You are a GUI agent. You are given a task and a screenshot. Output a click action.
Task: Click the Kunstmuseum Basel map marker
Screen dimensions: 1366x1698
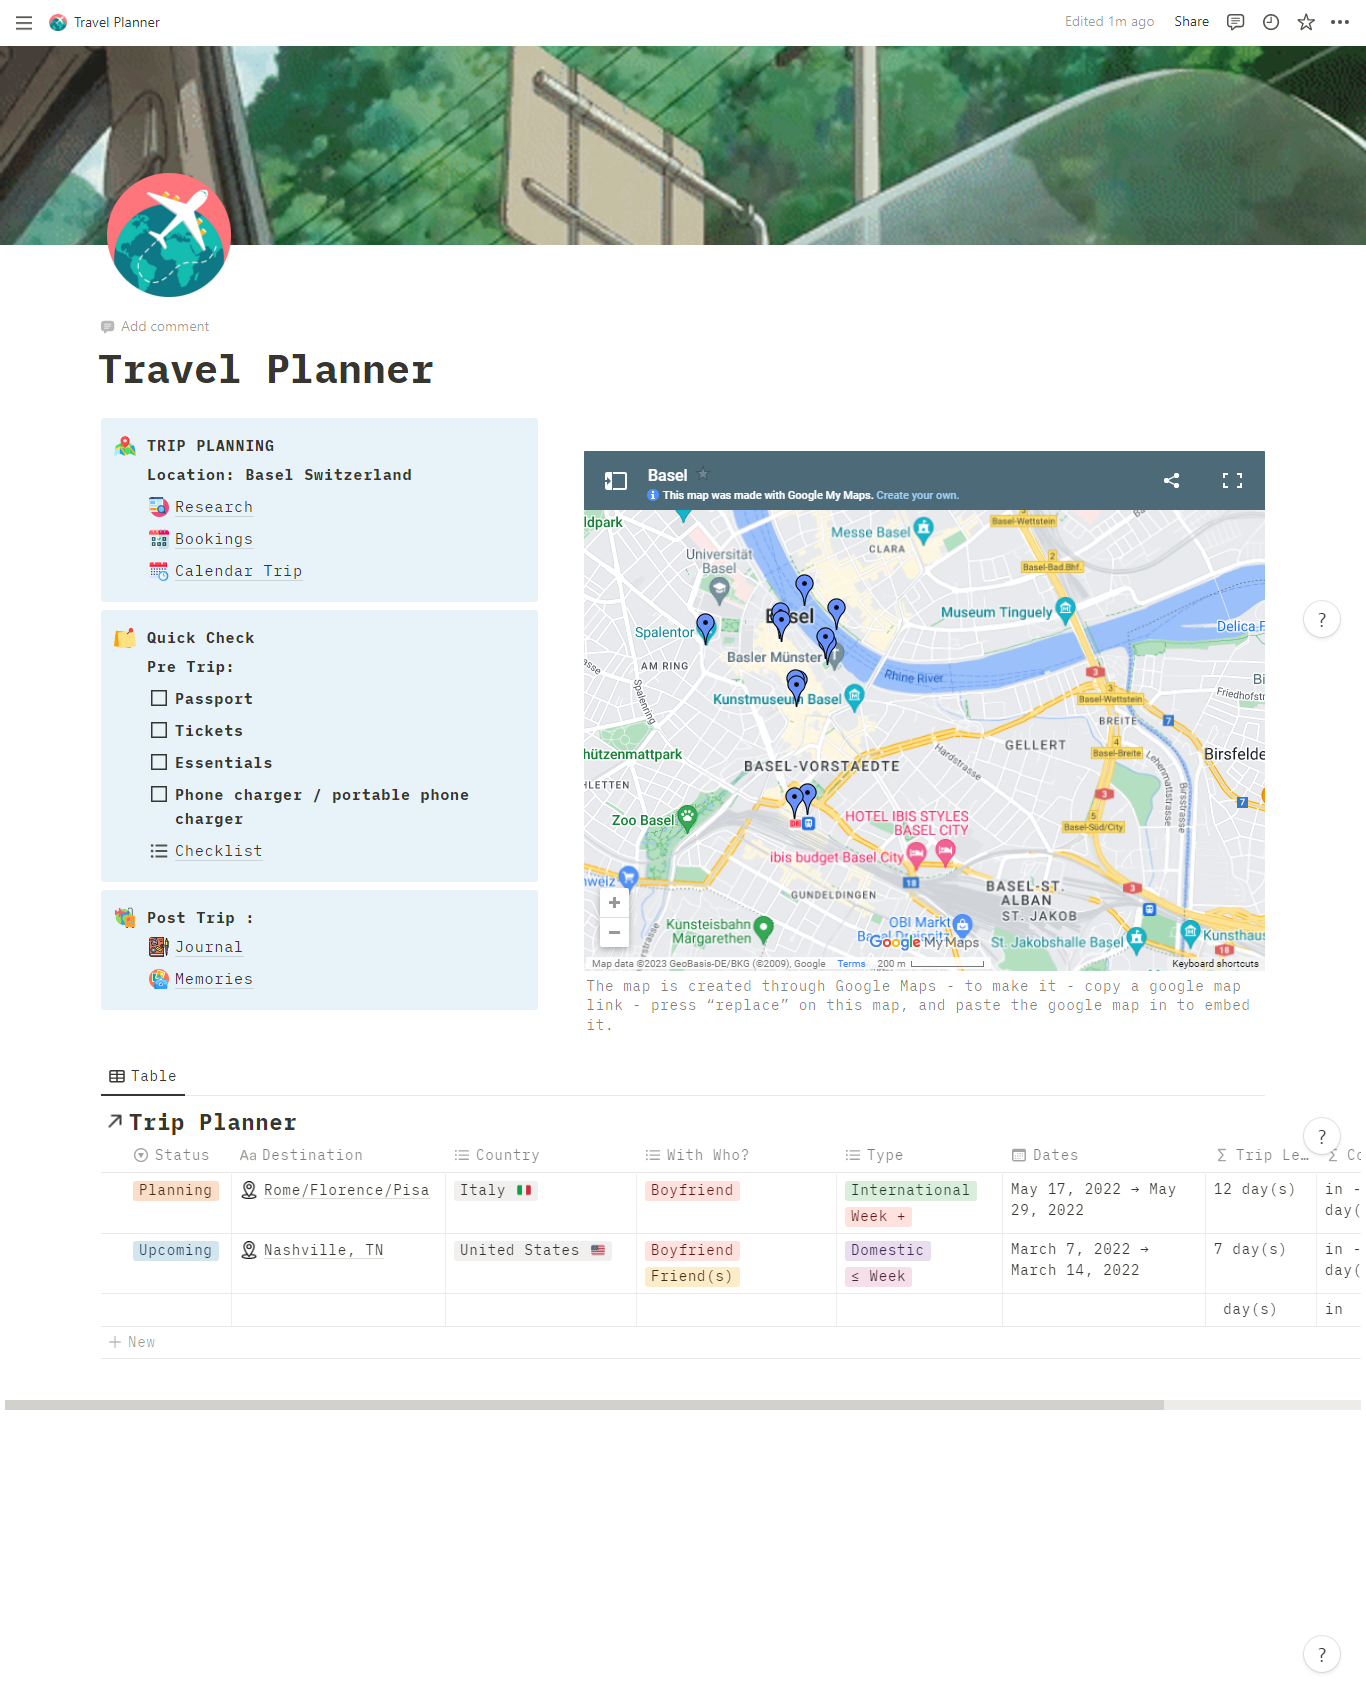point(854,696)
